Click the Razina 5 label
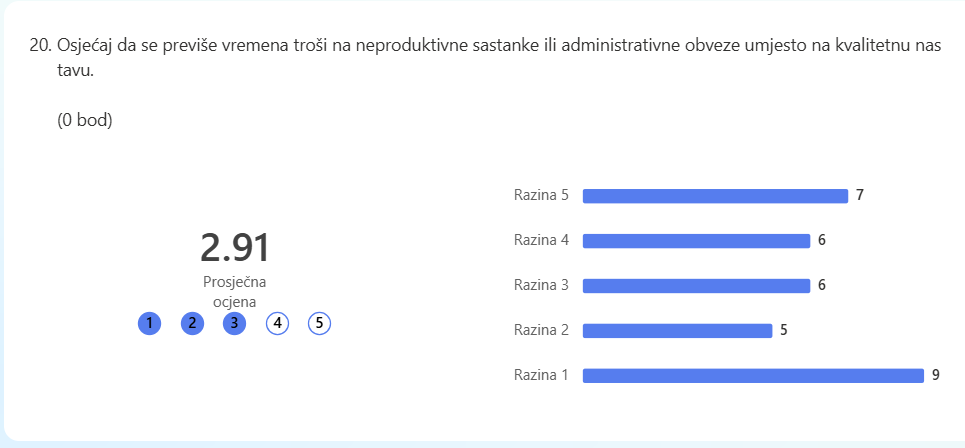Viewport: 965px width, 448px height. click(541, 196)
